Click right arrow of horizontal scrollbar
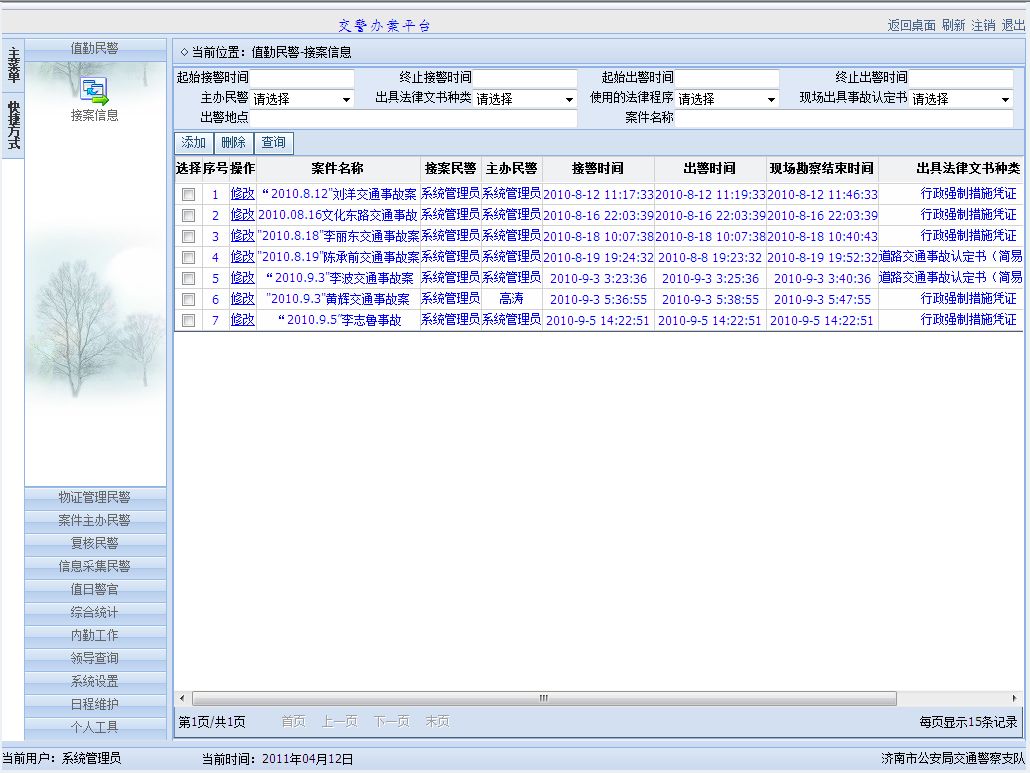Image resolution: width=1030 pixels, height=773 pixels. [1015, 698]
